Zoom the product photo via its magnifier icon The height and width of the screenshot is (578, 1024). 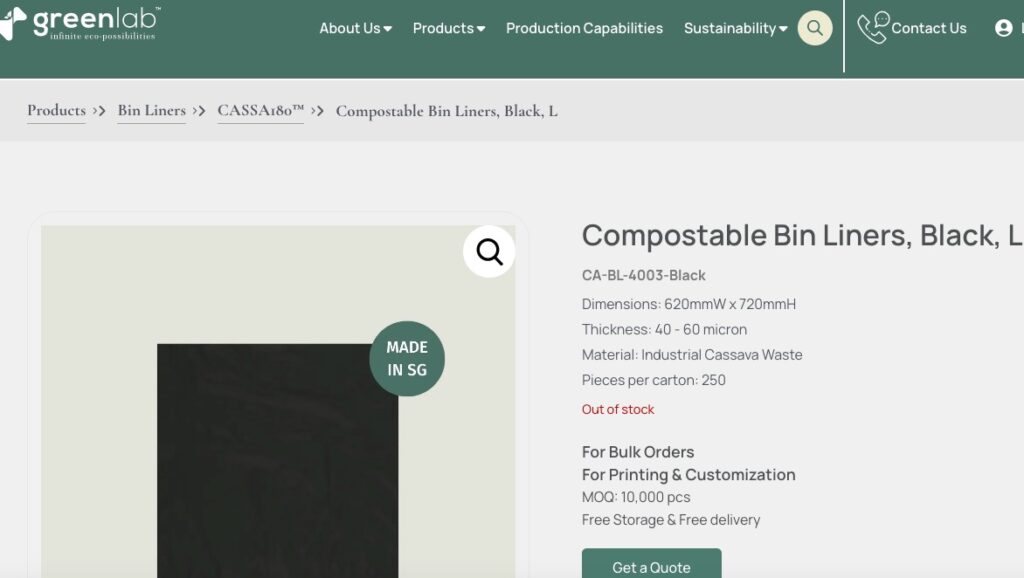(487, 252)
